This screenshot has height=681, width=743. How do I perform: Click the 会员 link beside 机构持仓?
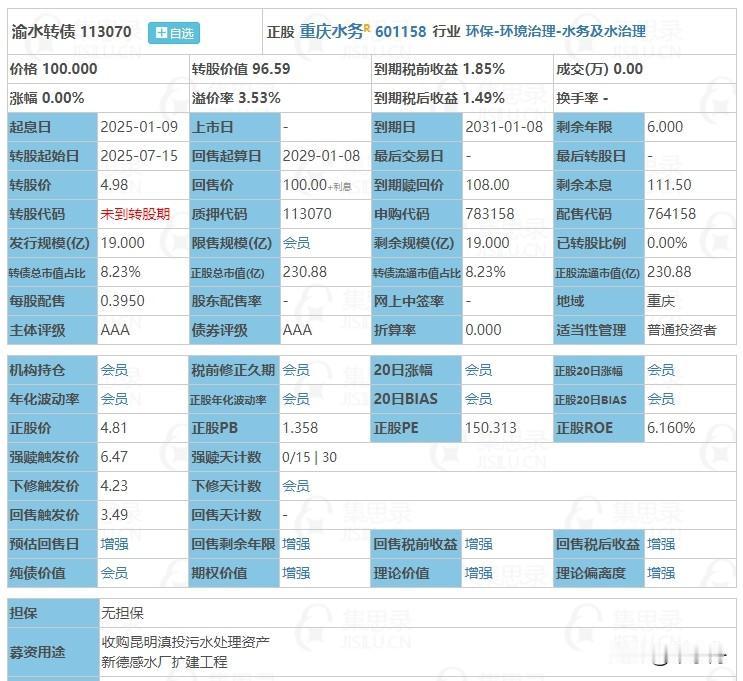point(114,370)
